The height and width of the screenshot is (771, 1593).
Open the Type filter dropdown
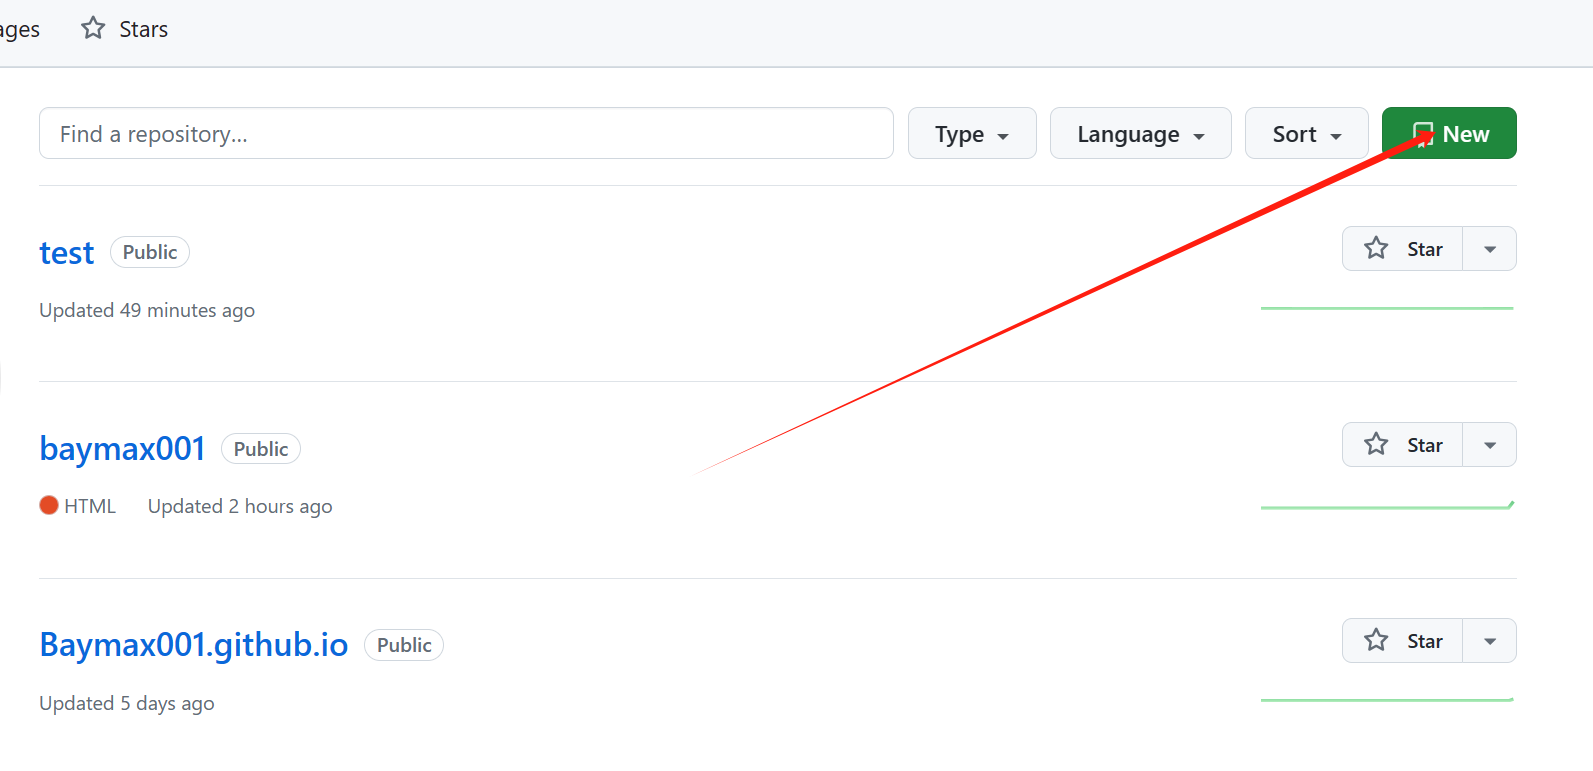pos(972,133)
